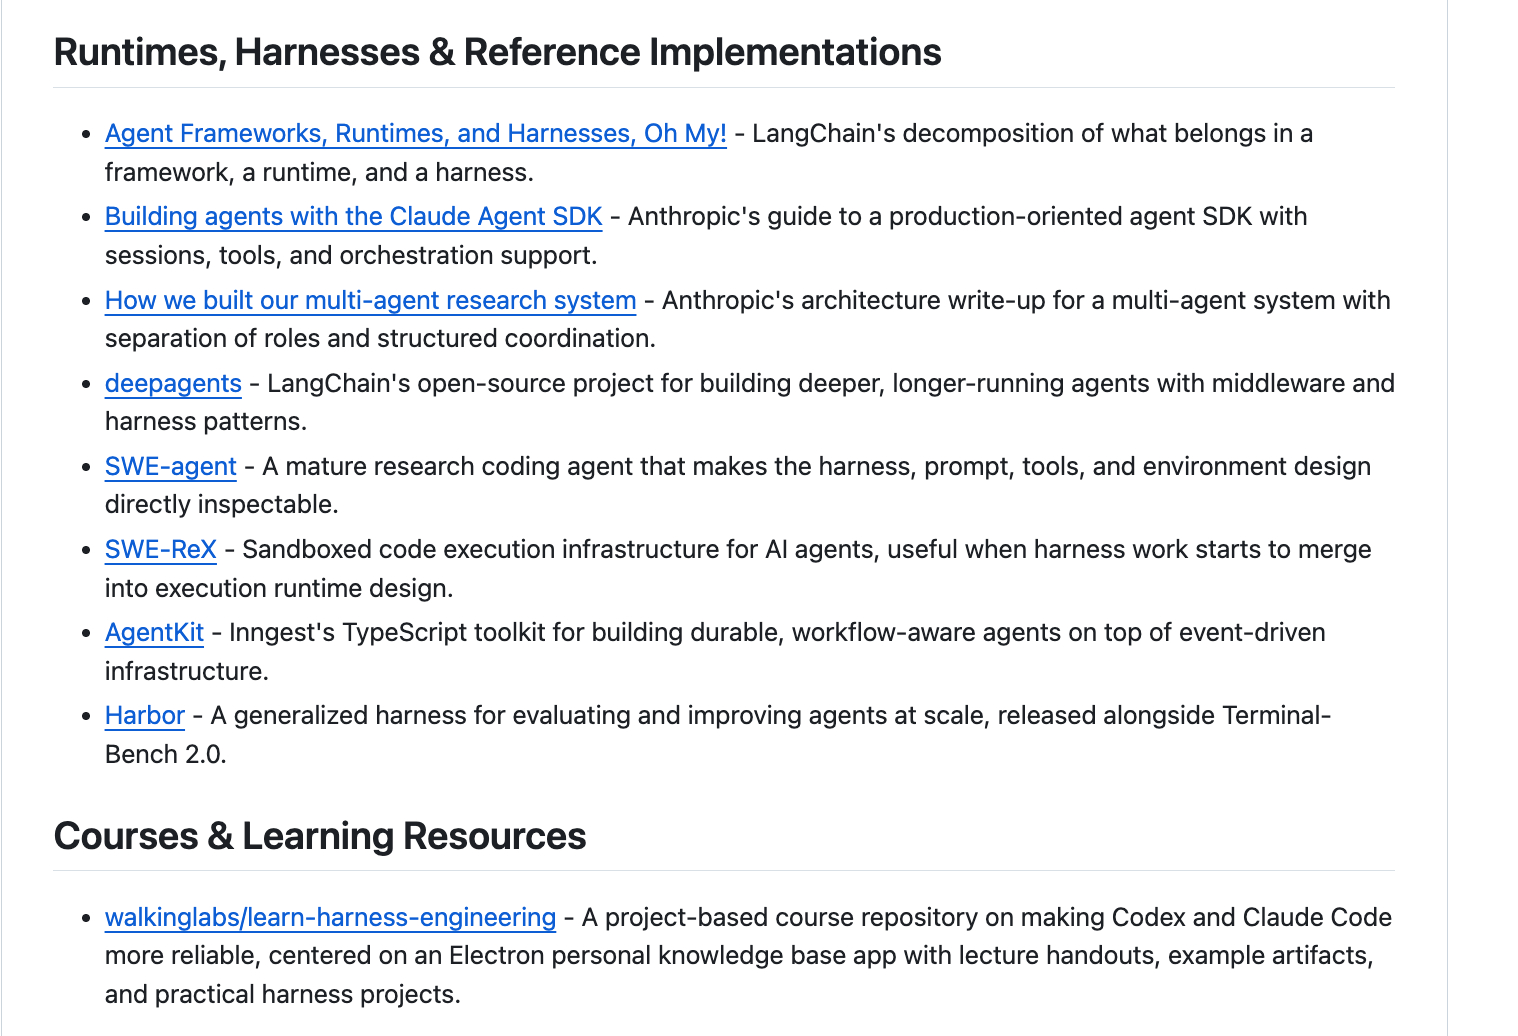Open the SWE-agent link
1518x1036 pixels.
(x=170, y=466)
